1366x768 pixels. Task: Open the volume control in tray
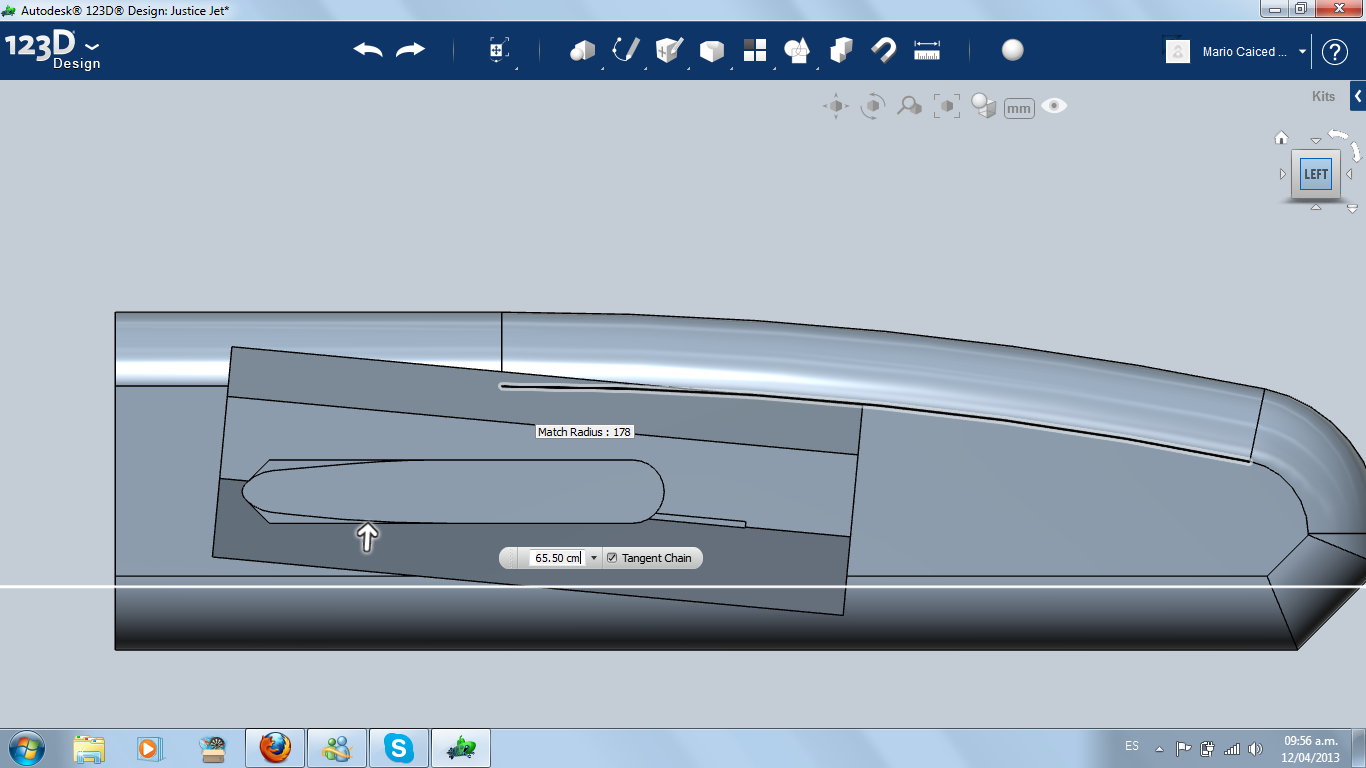tap(1255, 748)
